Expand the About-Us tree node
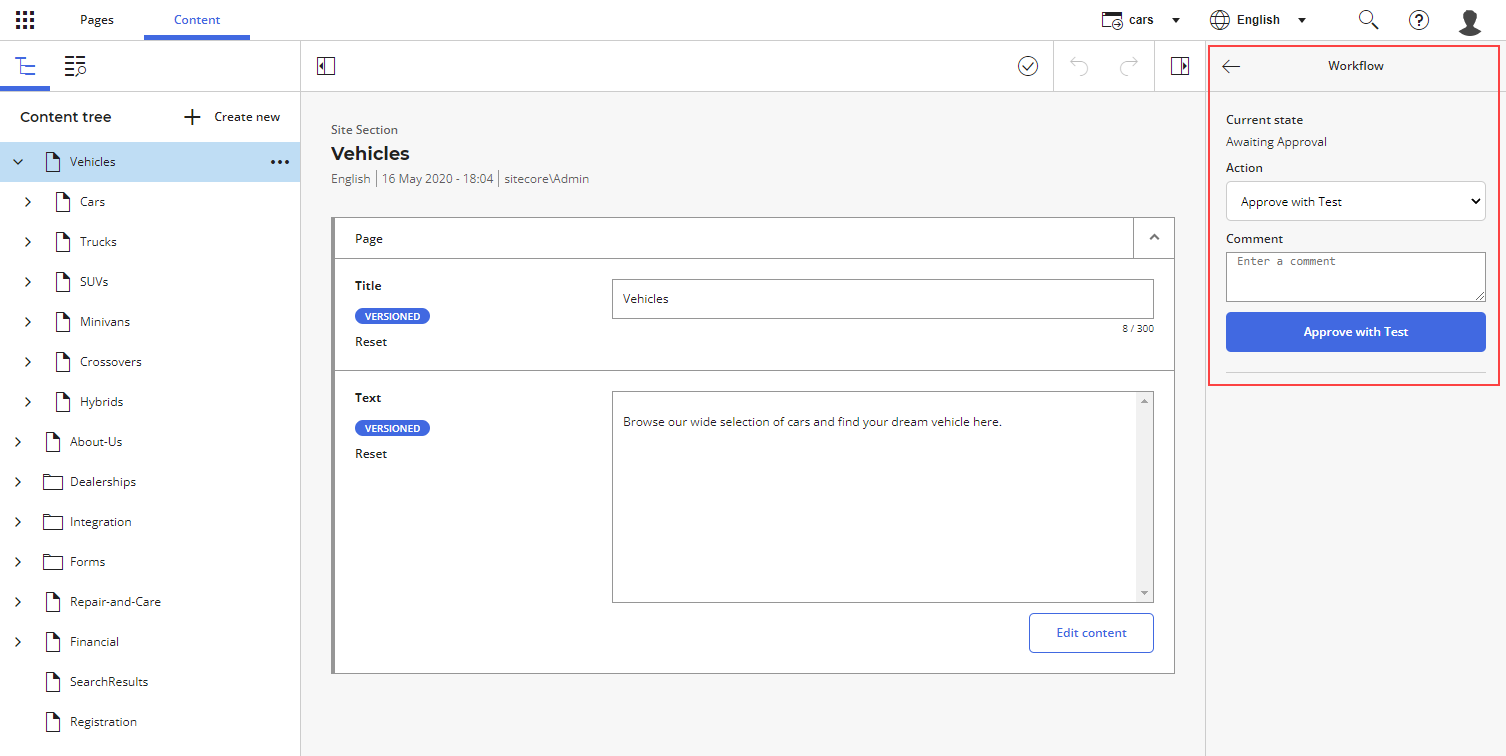 tap(18, 442)
